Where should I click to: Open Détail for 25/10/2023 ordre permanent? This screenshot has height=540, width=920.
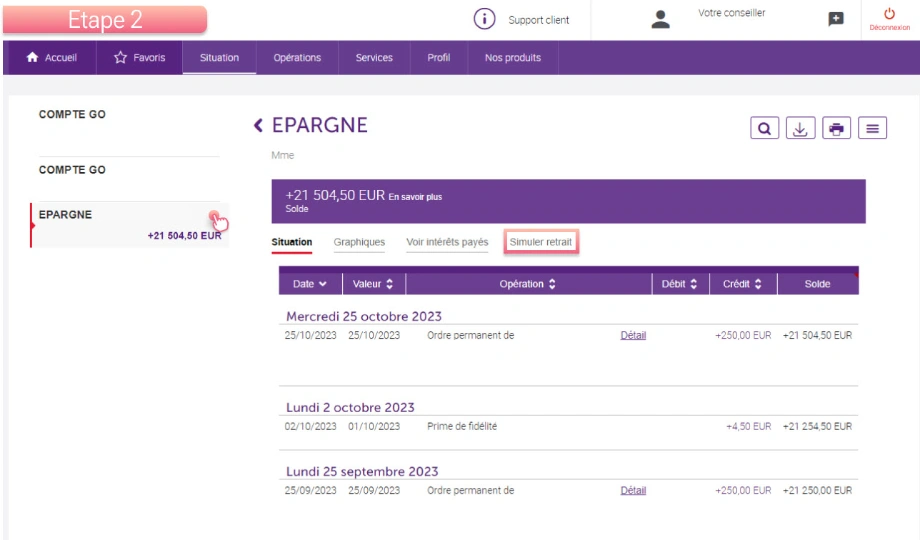click(633, 335)
